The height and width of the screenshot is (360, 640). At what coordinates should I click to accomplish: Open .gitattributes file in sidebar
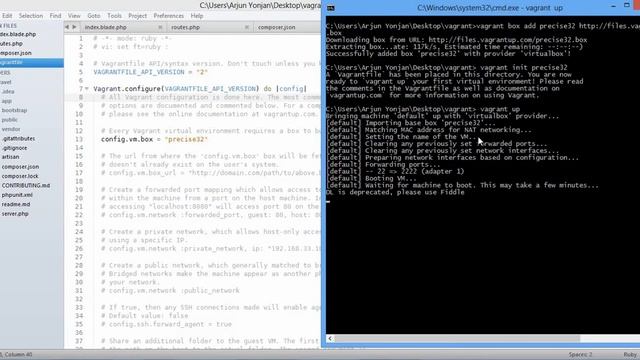click(x=18, y=138)
